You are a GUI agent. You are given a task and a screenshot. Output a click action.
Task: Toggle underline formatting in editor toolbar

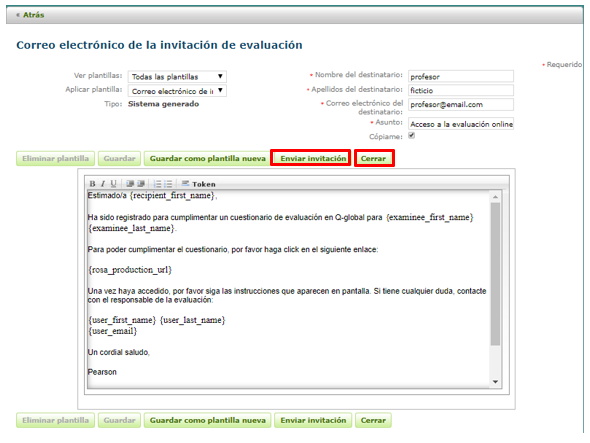pyautogui.click(x=113, y=184)
